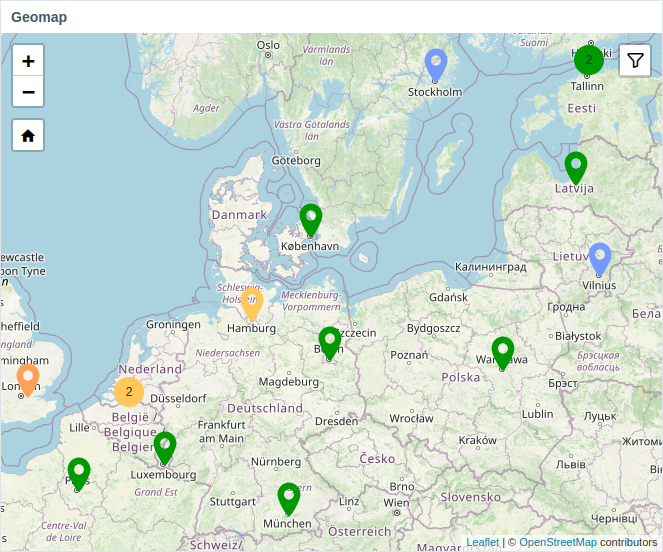Click the green marker at Berlin
This screenshot has width=663, height=552.
(330, 343)
